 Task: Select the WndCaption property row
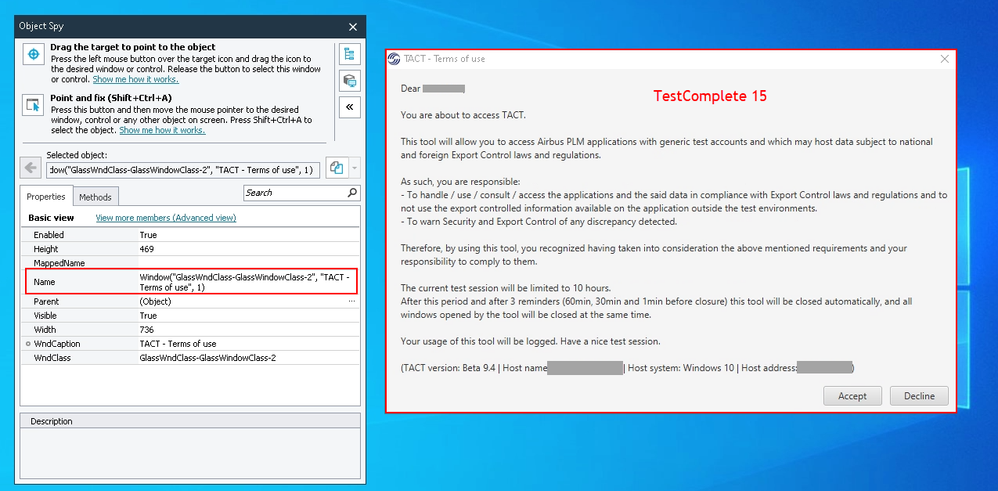[190, 344]
